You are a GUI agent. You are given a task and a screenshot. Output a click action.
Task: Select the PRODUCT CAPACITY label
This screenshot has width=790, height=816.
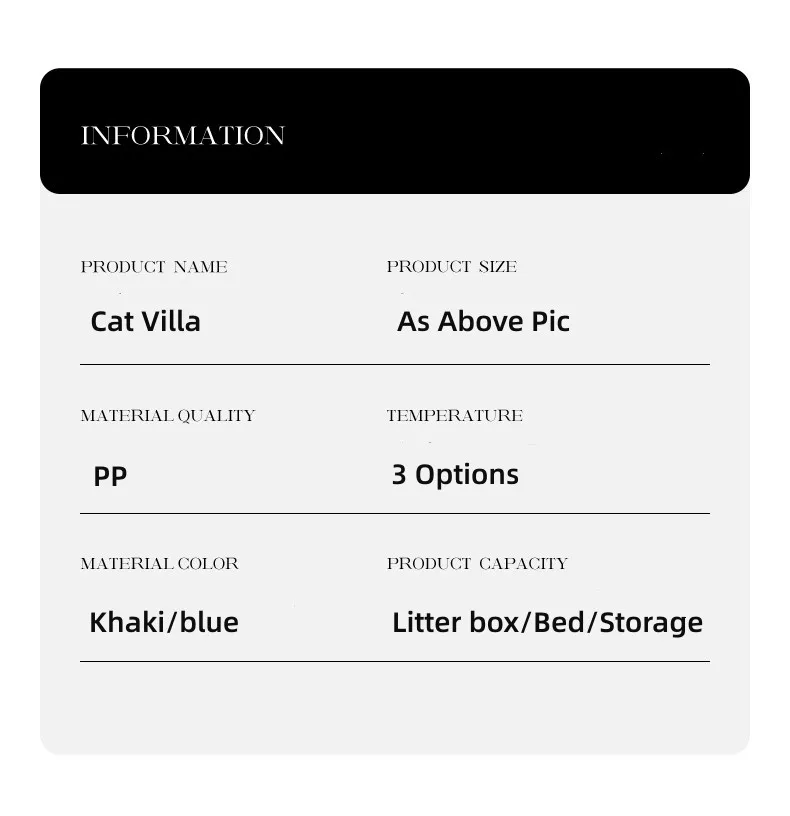tap(477, 564)
